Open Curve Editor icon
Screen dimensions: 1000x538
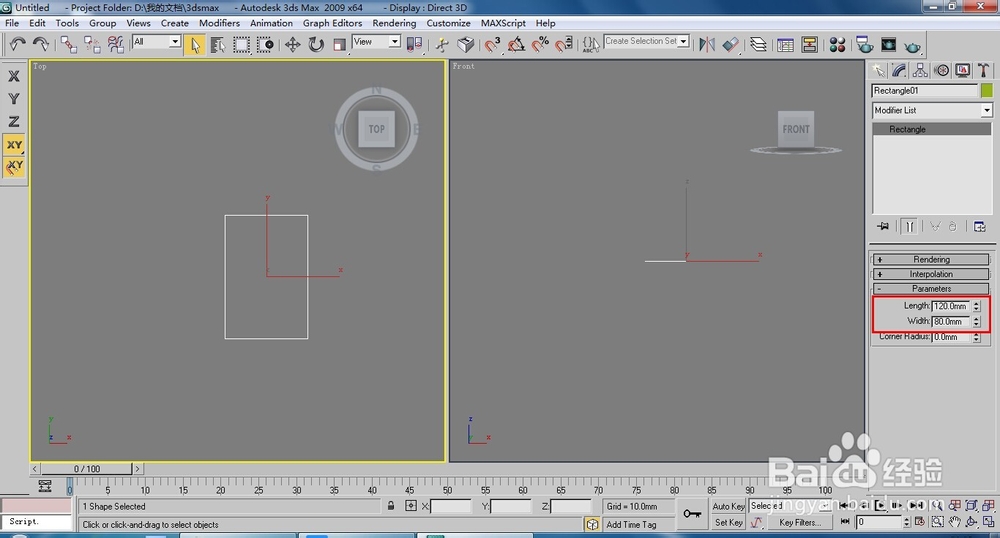pos(786,45)
